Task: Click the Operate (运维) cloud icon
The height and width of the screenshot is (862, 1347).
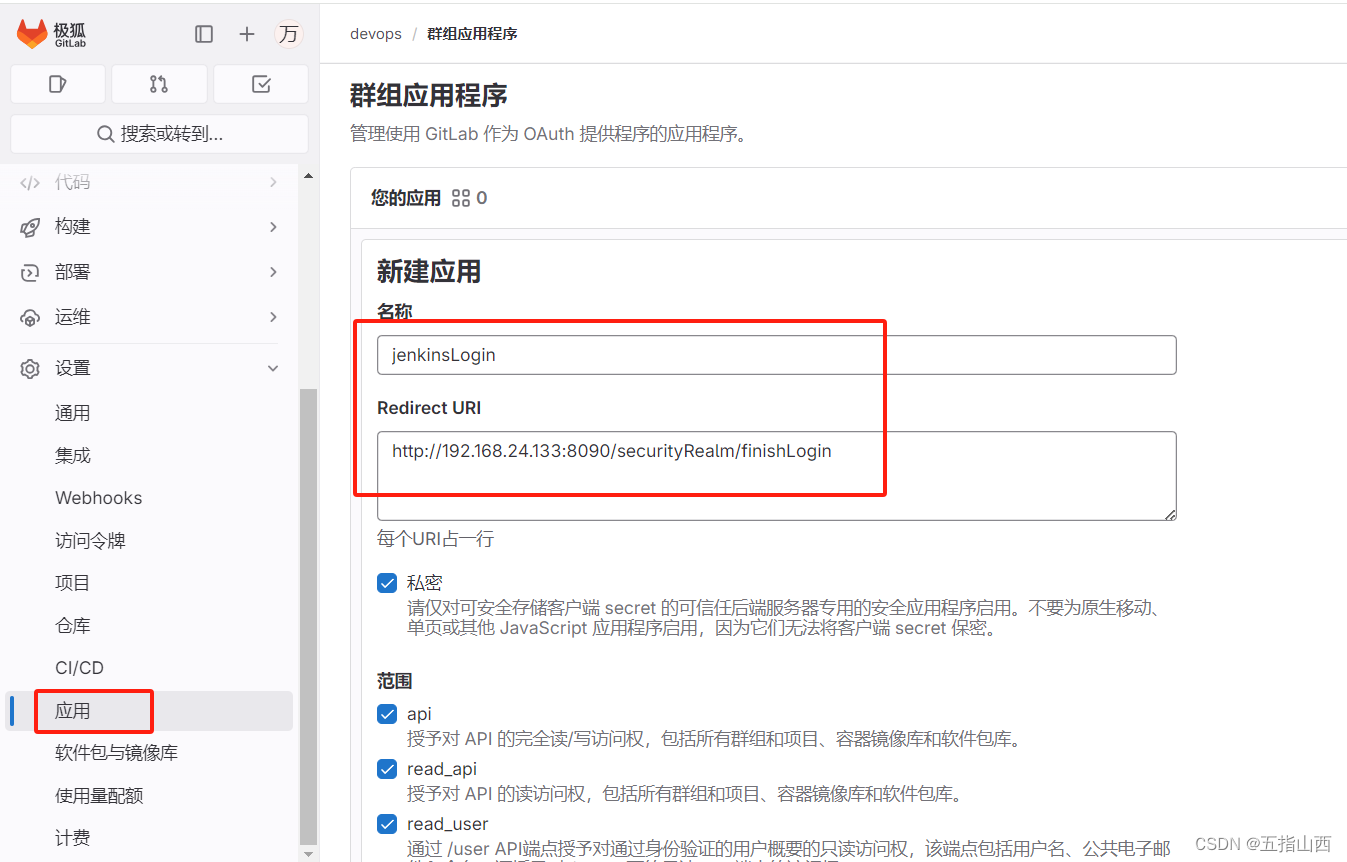Action: pos(30,317)
